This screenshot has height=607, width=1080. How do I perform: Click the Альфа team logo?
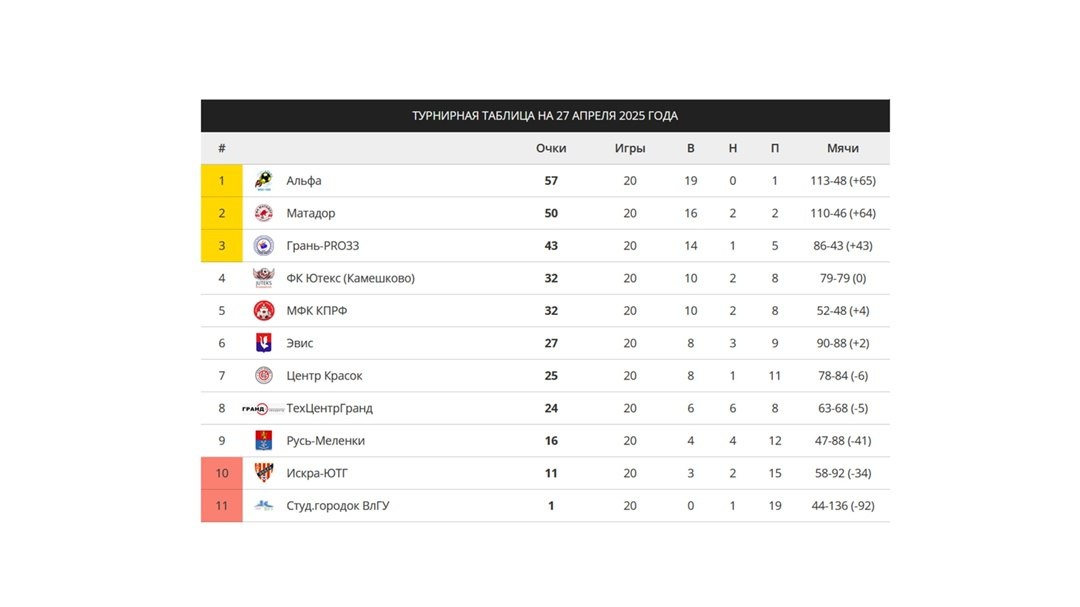(x=263, y=181)
